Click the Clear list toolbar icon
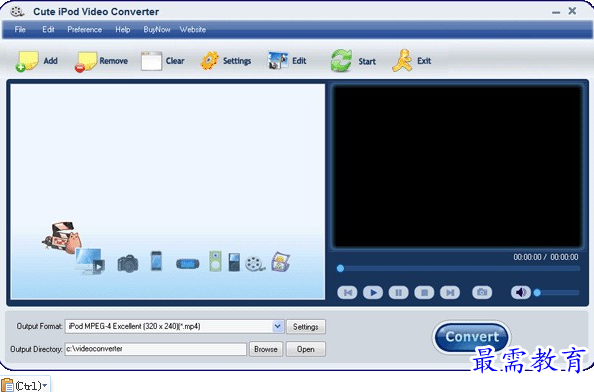 tap(152, 61)
